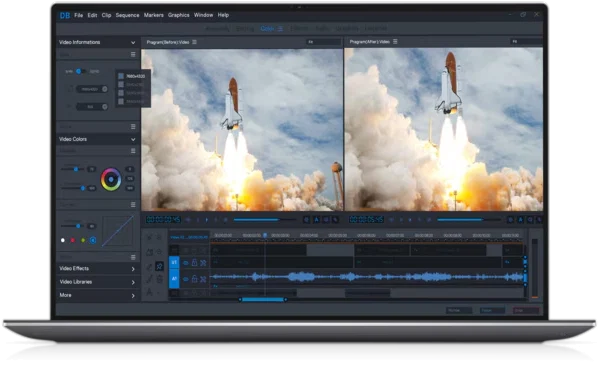Select the V1 track header
The height and width of the screenshot is (367, 599).
[174, 262]
